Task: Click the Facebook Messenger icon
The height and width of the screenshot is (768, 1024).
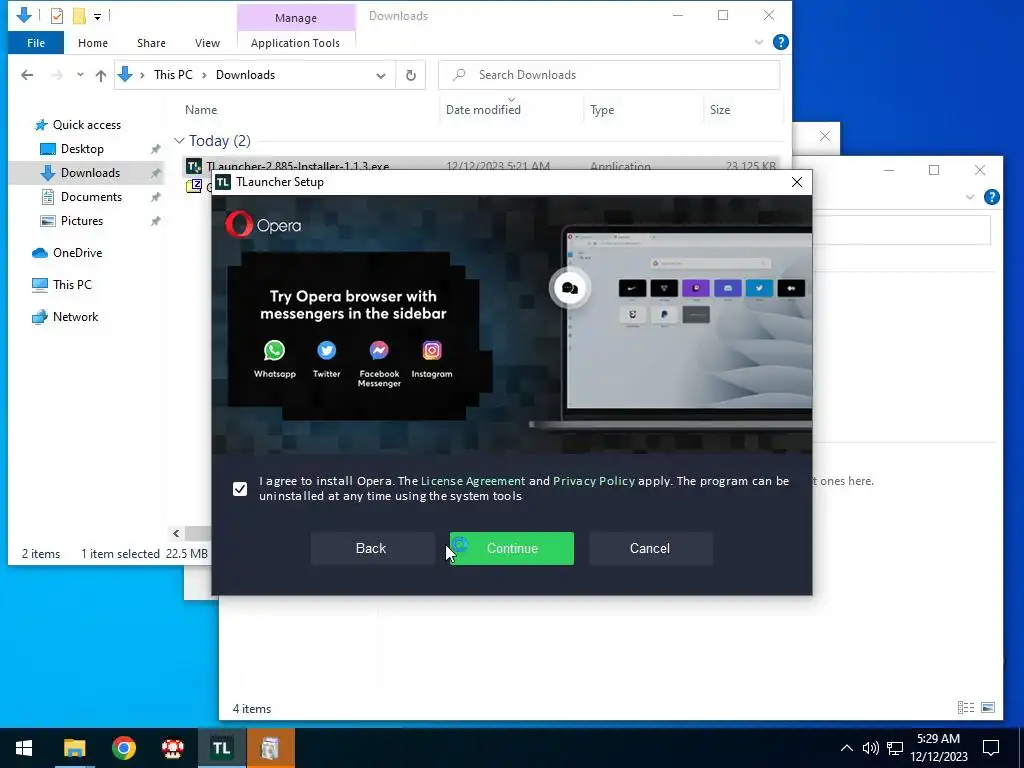Action: [379, 351]
